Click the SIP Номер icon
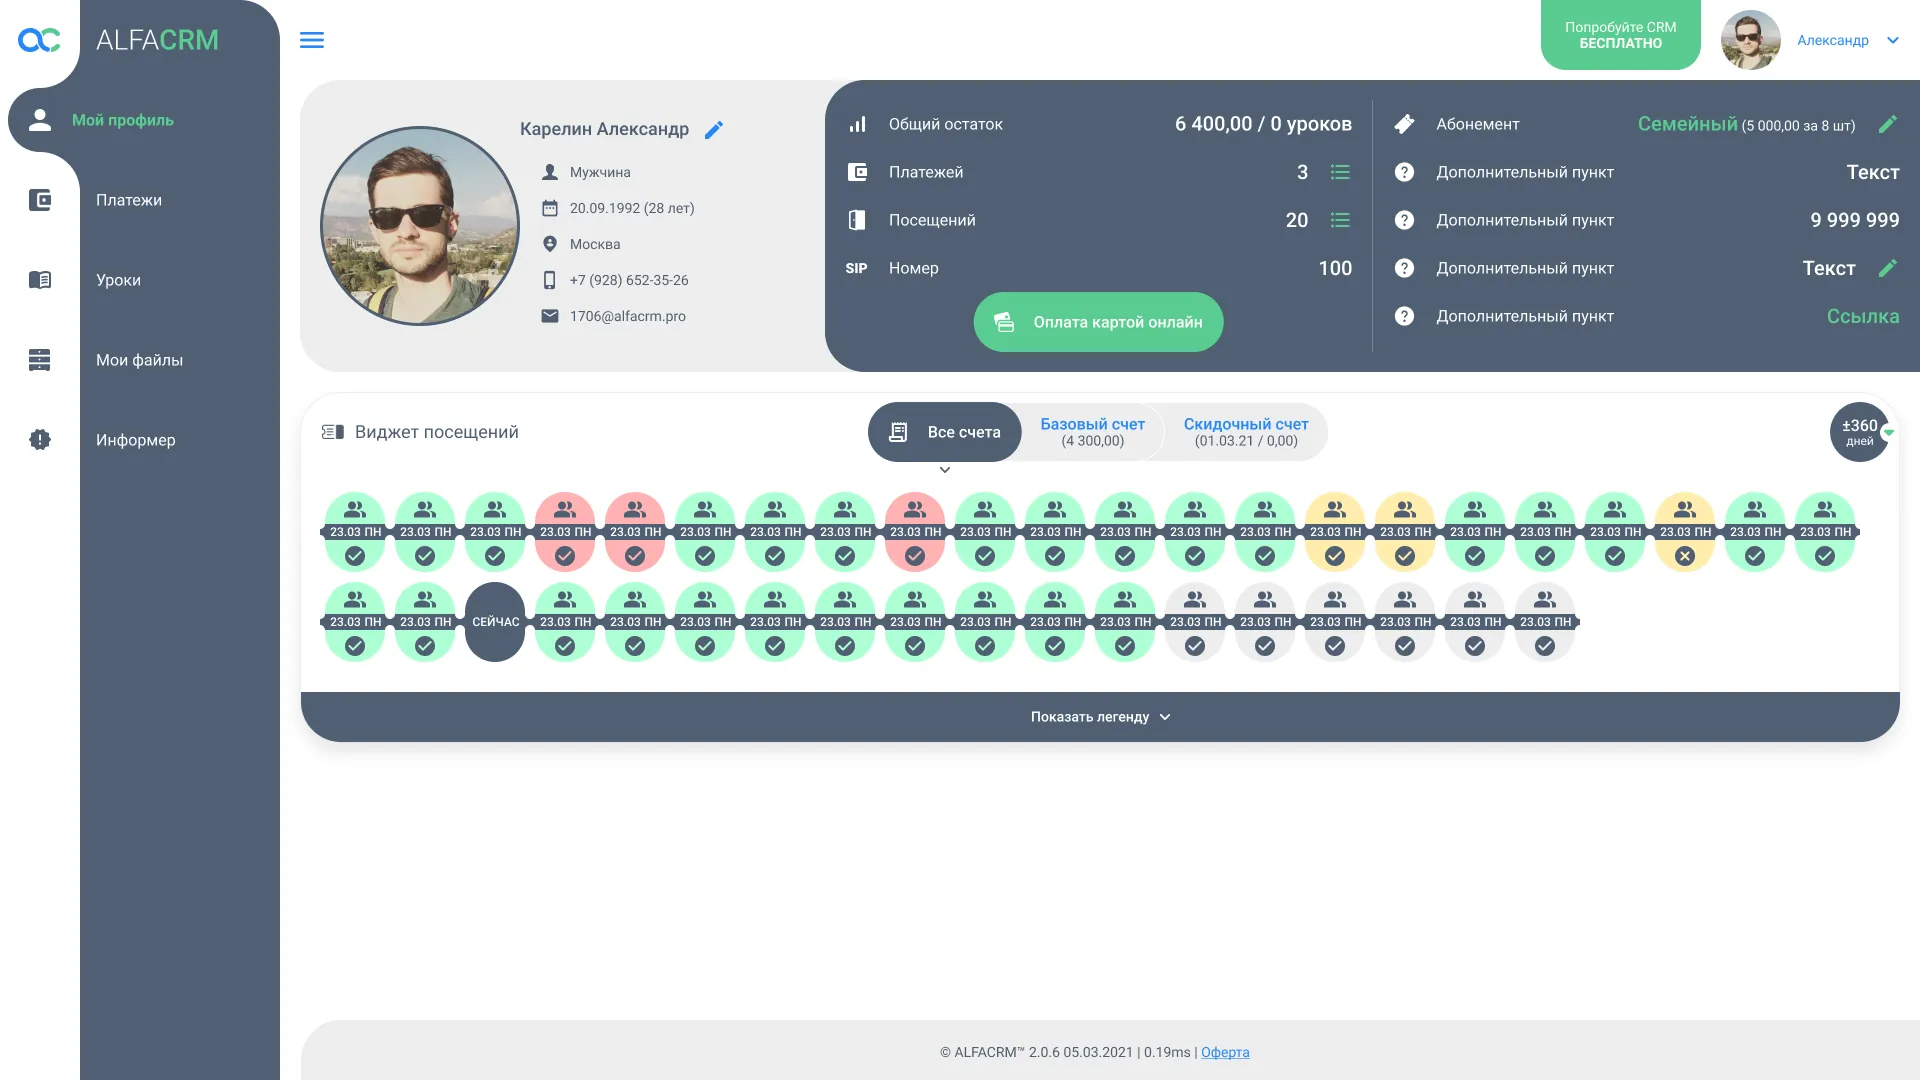 856,268
